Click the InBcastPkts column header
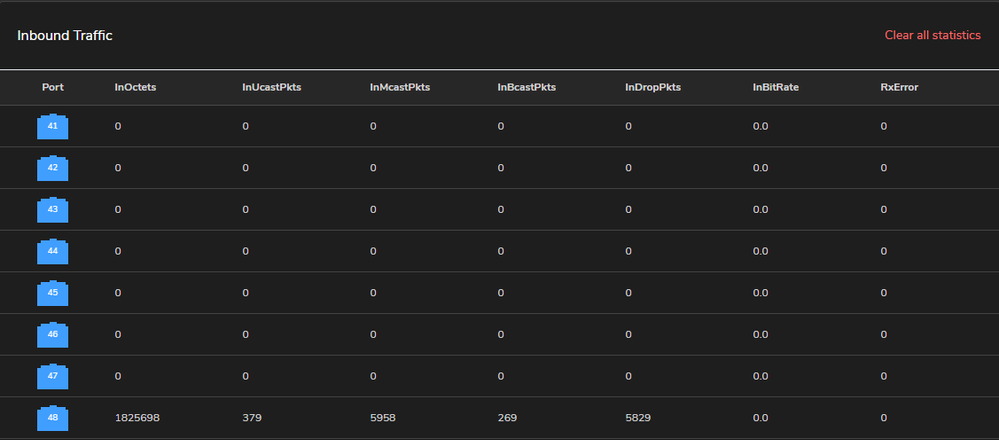Viewport: 999px width, 440px height. coord(527,87)
